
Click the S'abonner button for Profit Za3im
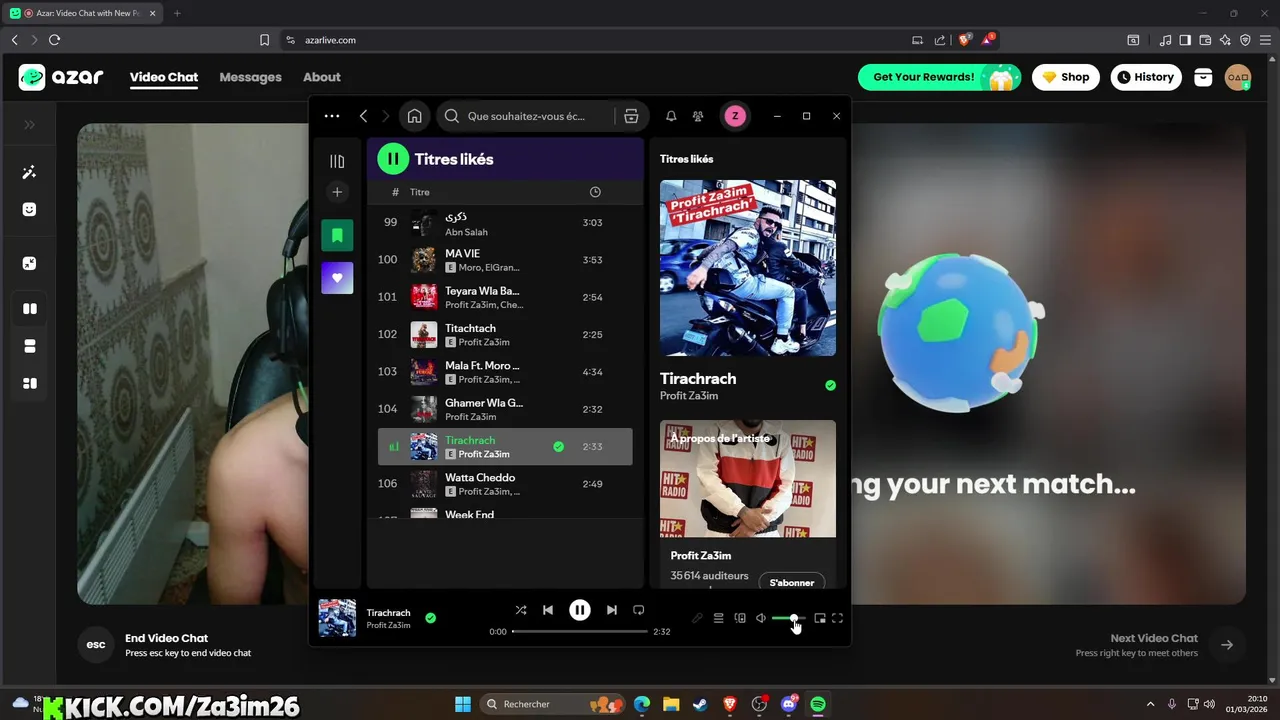pos(791,582)
